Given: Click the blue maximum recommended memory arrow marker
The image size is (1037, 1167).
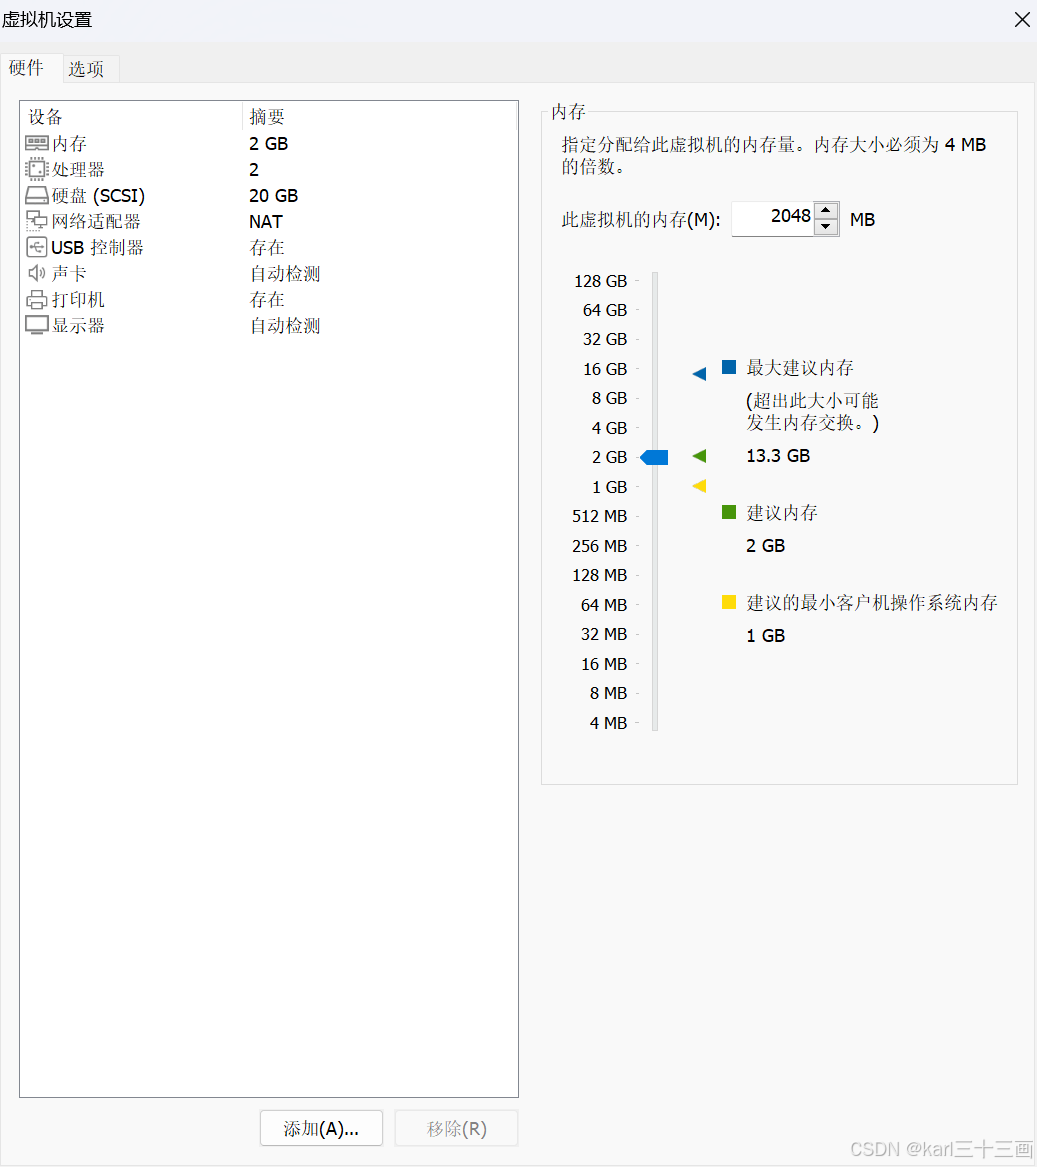Looking at the screenshot, I should pyautogui.click(x=699, y=374).
